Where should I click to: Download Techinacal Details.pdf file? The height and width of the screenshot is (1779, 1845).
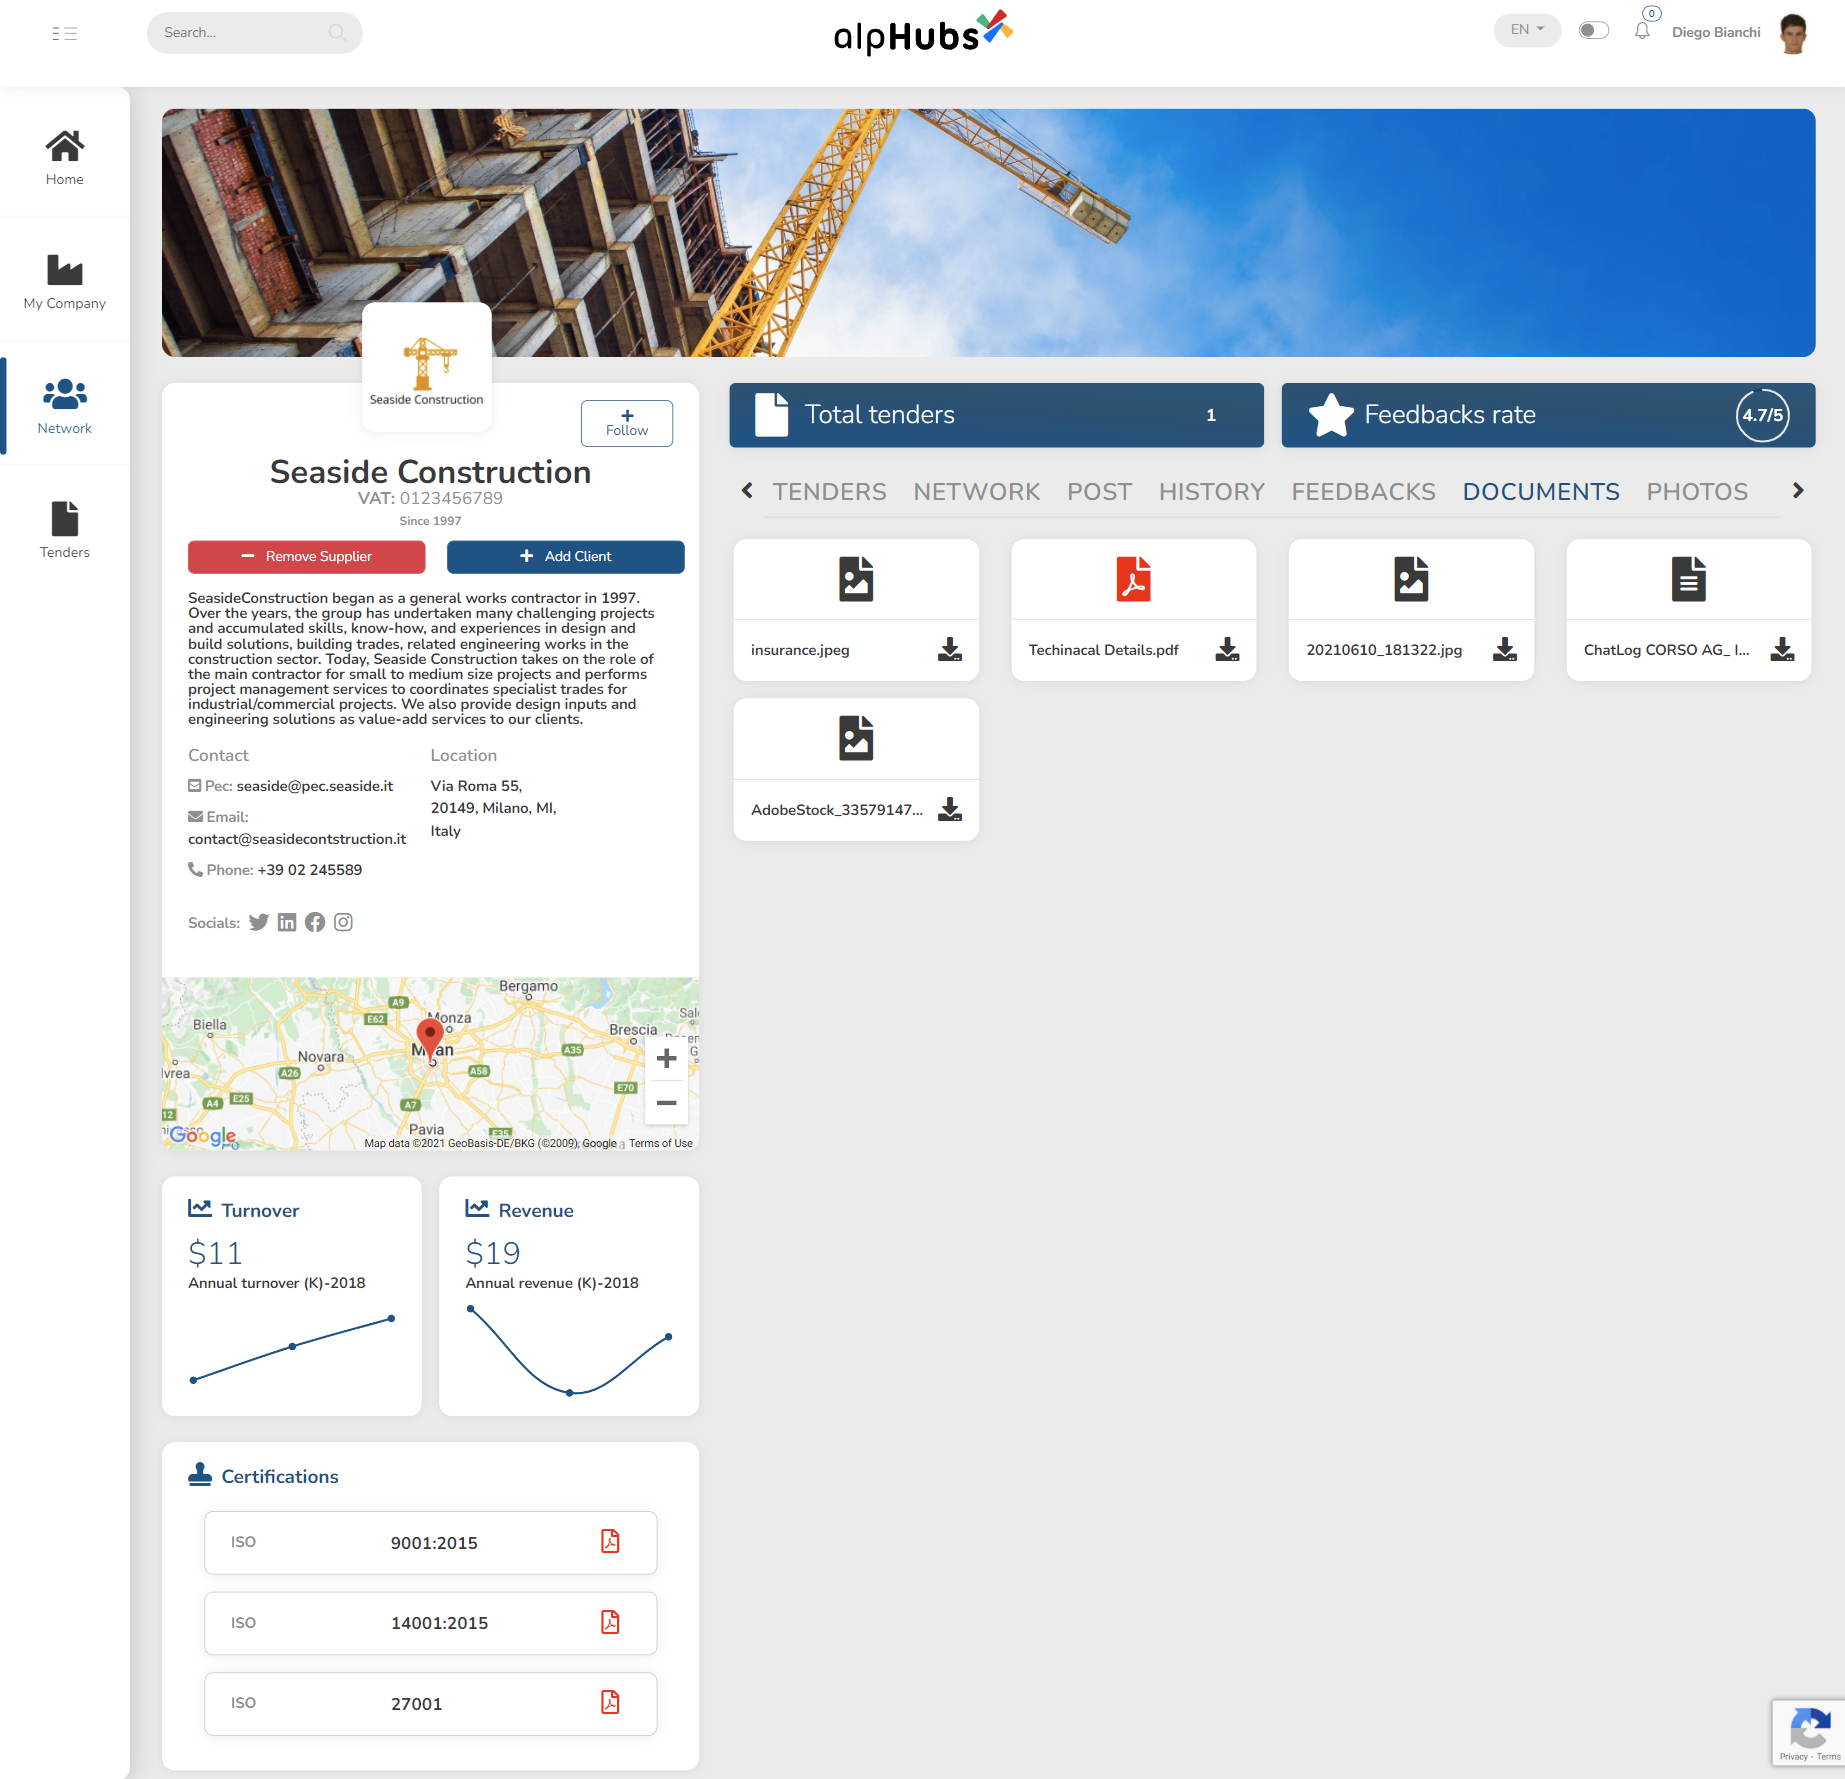click(x=1228, y=650)
